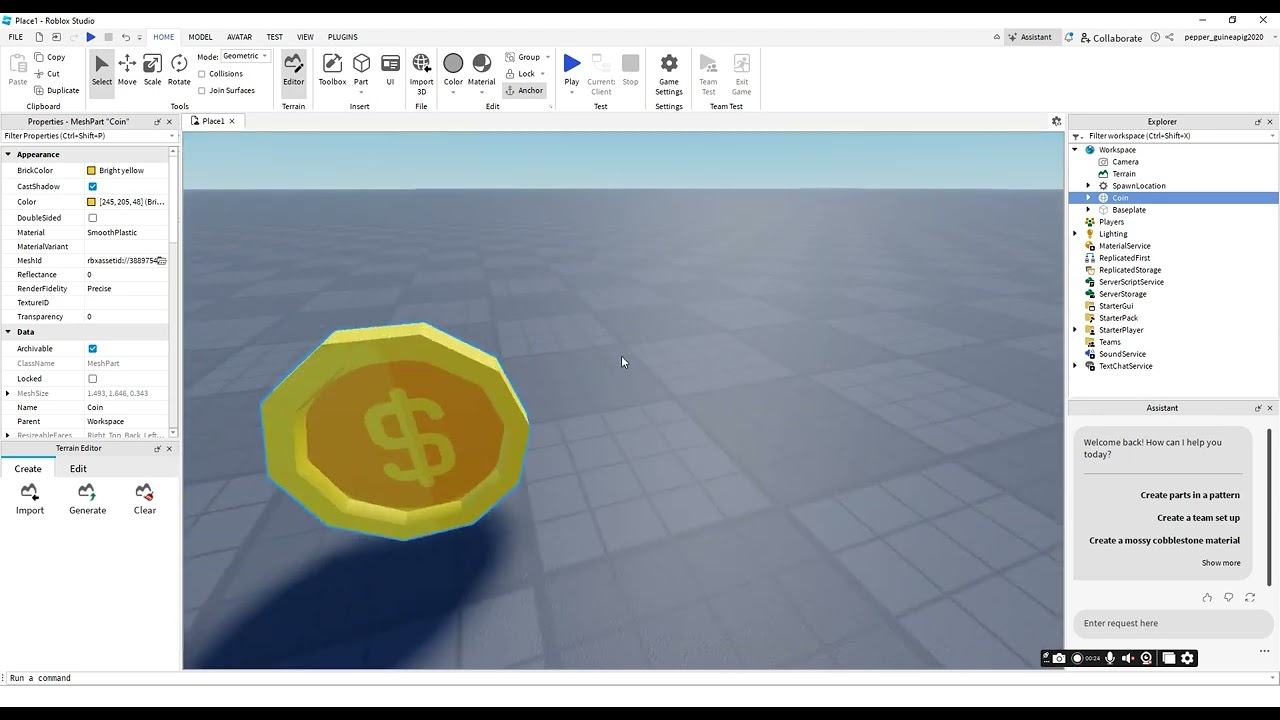Switch to Terrain Editor Edit tab
Viewport: 1280px width, 720px height.
click(78, 468)
